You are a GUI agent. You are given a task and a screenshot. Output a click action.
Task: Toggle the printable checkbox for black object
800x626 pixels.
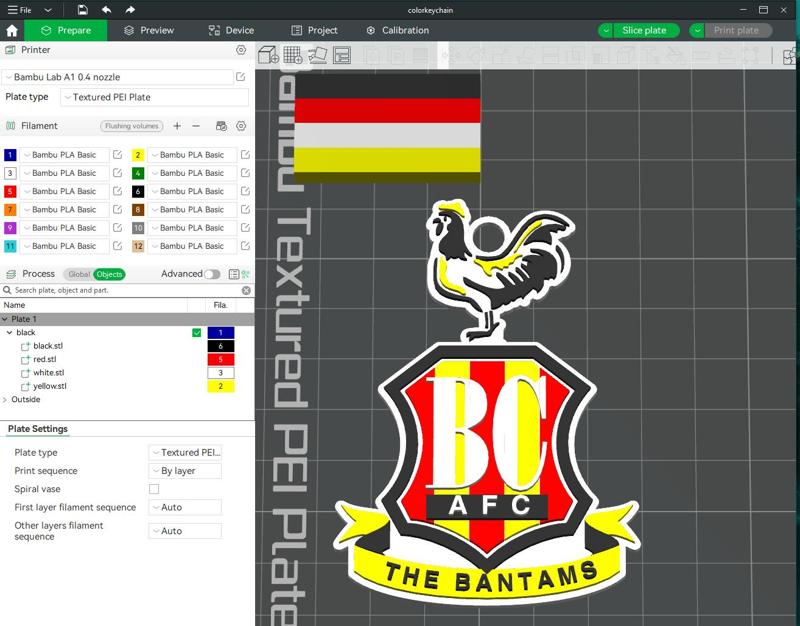(x=196, y=333)
